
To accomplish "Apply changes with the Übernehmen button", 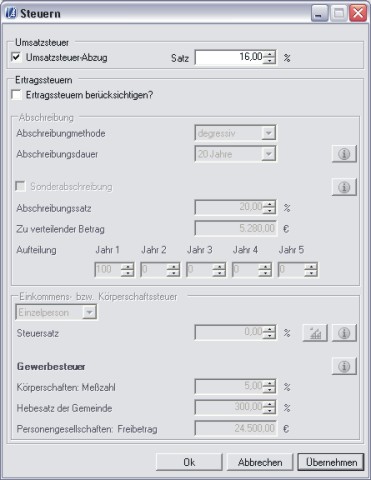I will coord(331,462).
